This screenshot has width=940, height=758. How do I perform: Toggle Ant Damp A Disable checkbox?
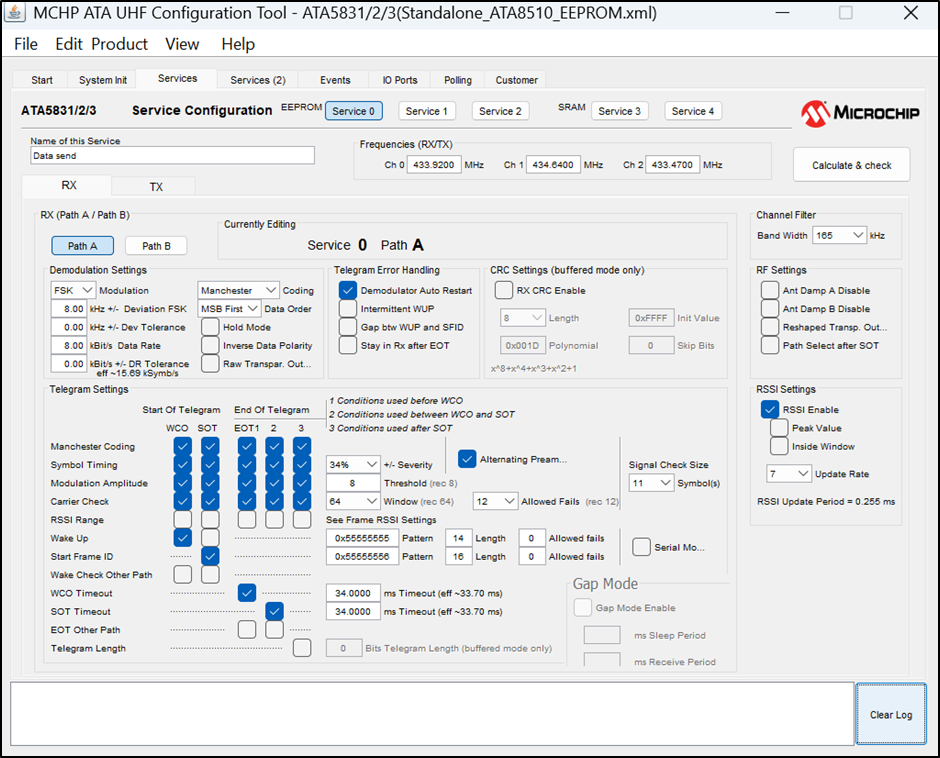click(x=770, y=290)
